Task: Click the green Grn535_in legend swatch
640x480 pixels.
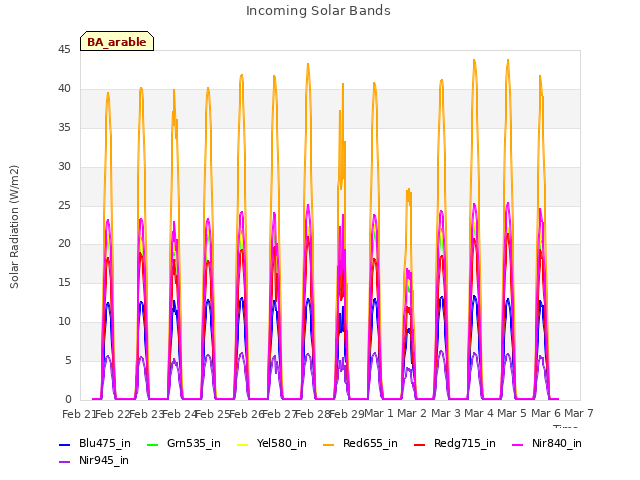Action: (152, 444)
